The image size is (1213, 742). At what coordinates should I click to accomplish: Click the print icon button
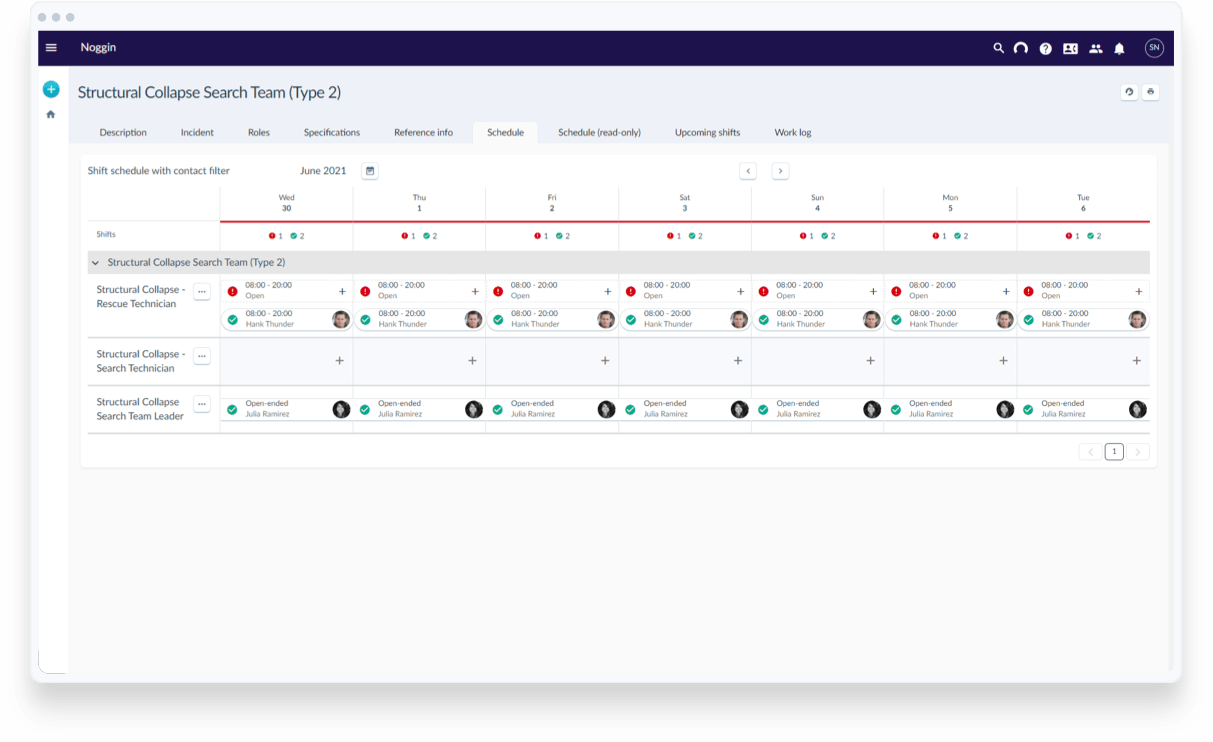(x=1150, y=92)
